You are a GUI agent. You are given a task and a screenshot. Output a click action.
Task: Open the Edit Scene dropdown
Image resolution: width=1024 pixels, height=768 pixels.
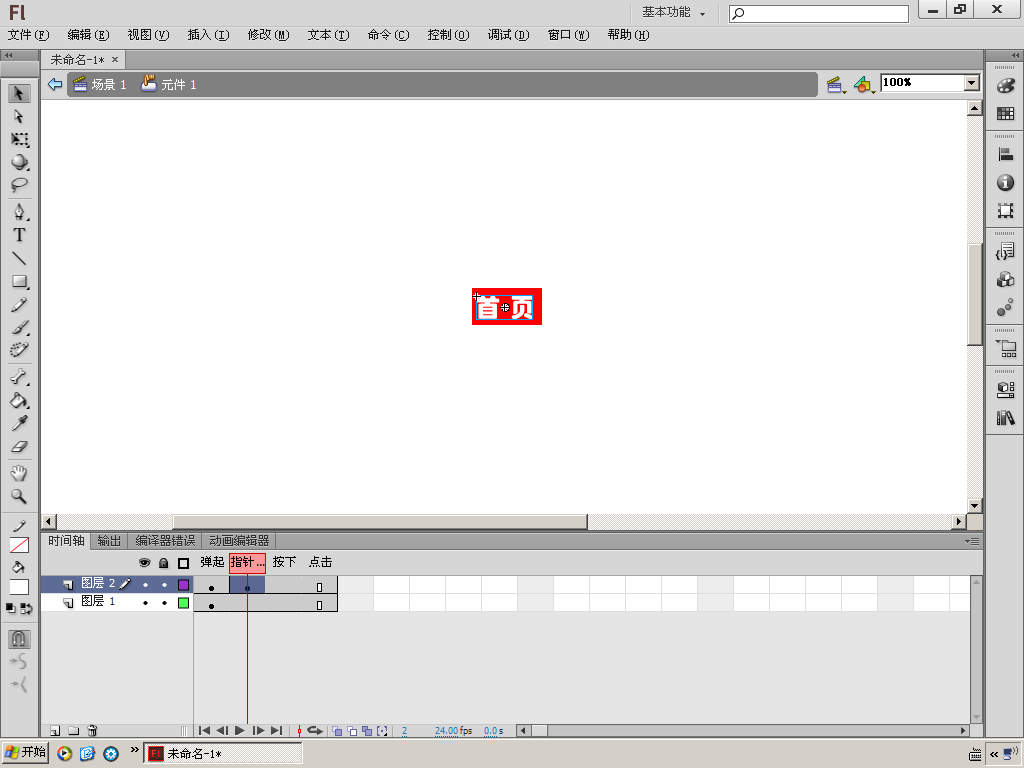835,85
